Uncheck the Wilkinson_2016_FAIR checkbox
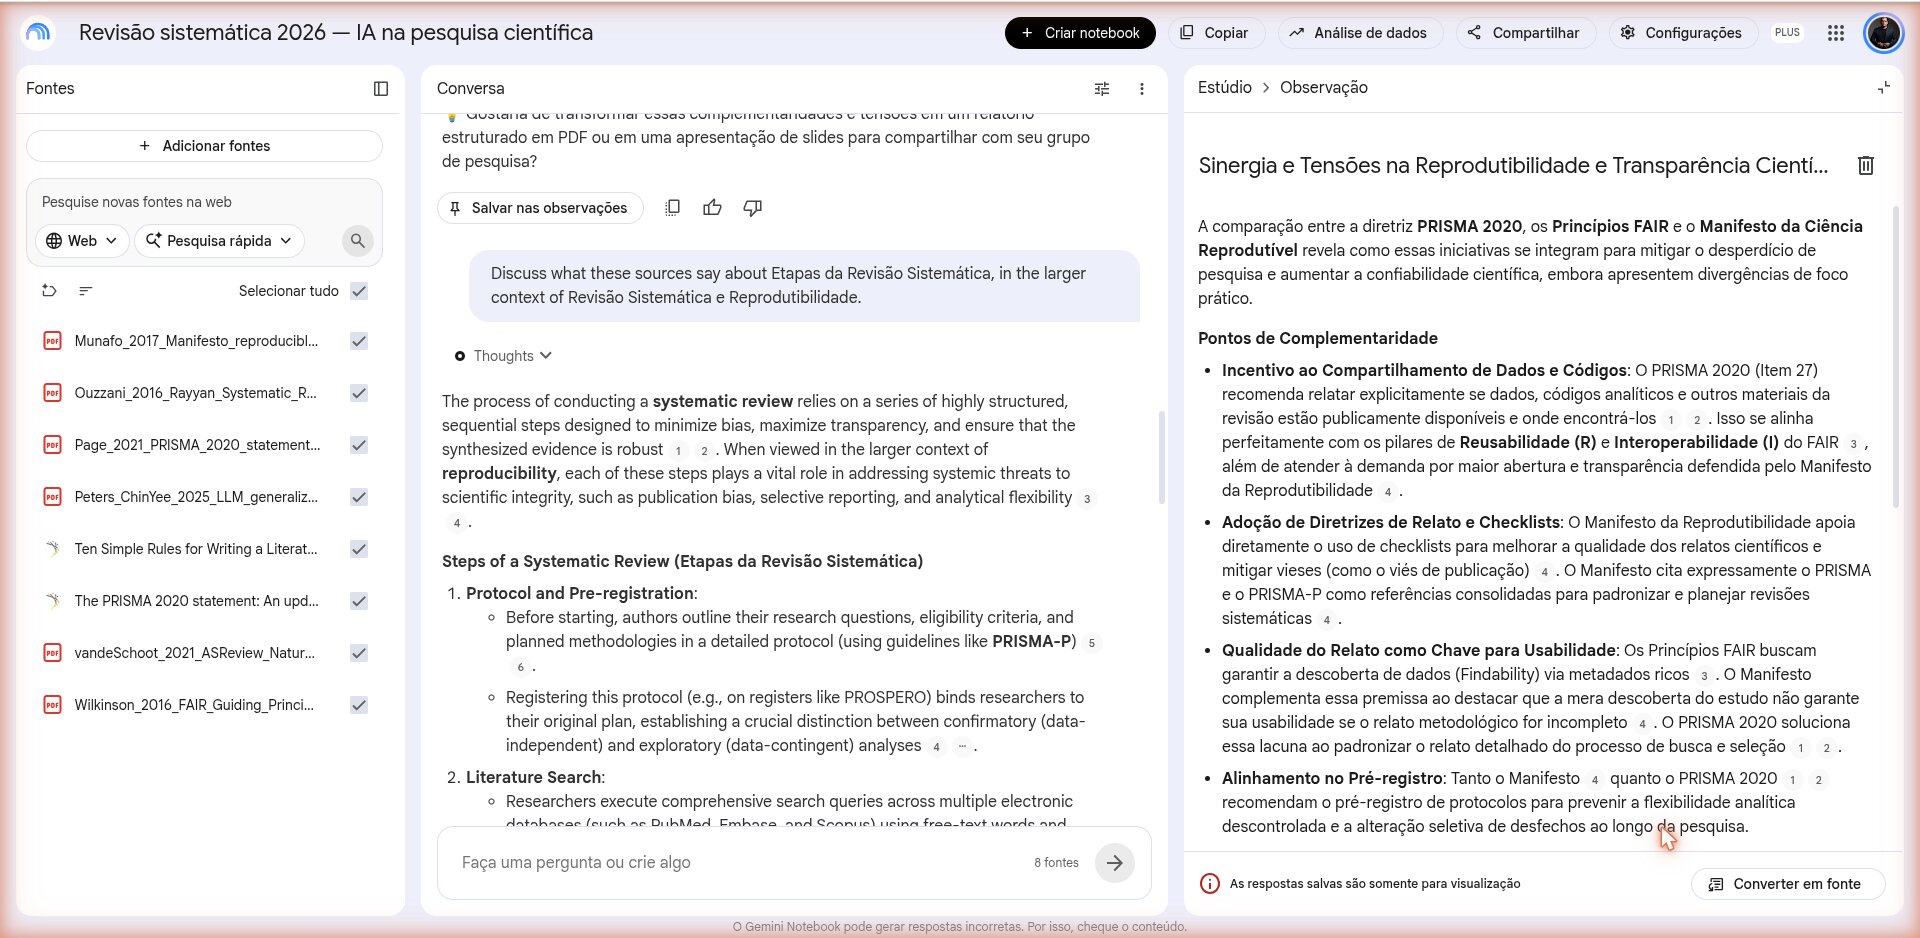This screenshot has height=938, width=1920. [359, 705]
